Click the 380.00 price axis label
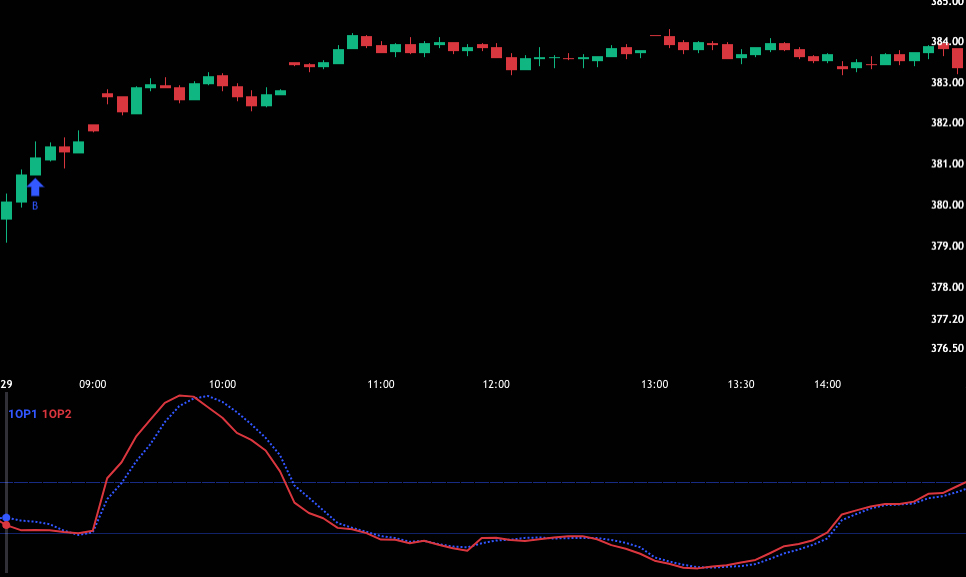The width and height of the screenshot is (966, 577). [947, 204]
